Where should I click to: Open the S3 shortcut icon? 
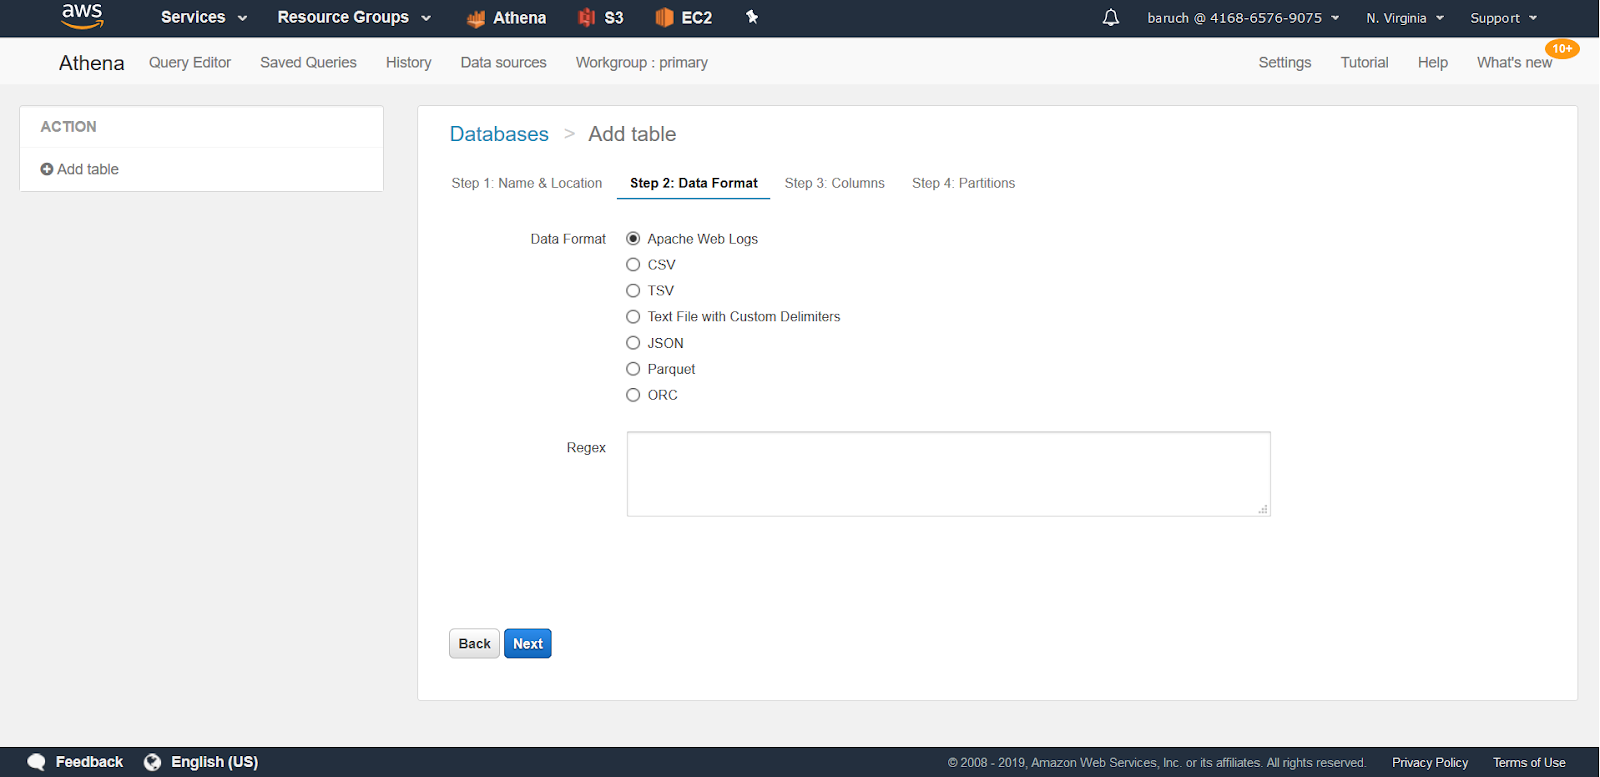[587, 17]
